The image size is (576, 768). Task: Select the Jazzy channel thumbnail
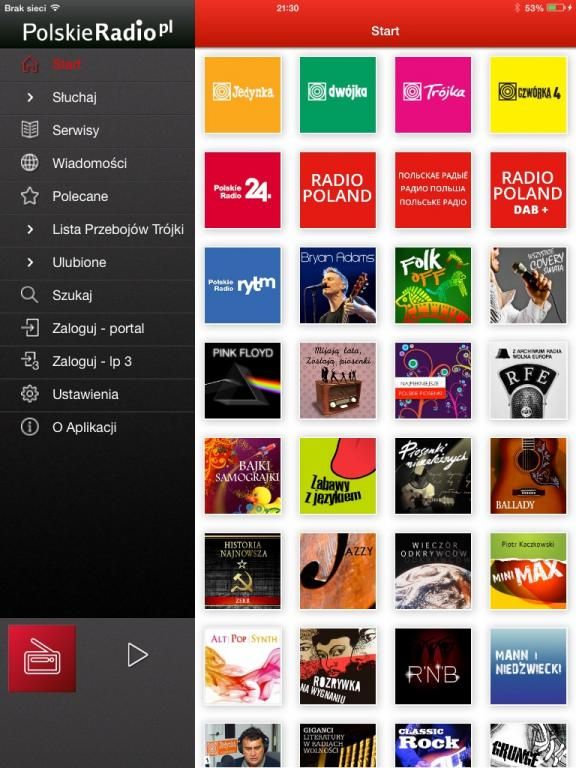pyautogui.click(x=338, y=571)
